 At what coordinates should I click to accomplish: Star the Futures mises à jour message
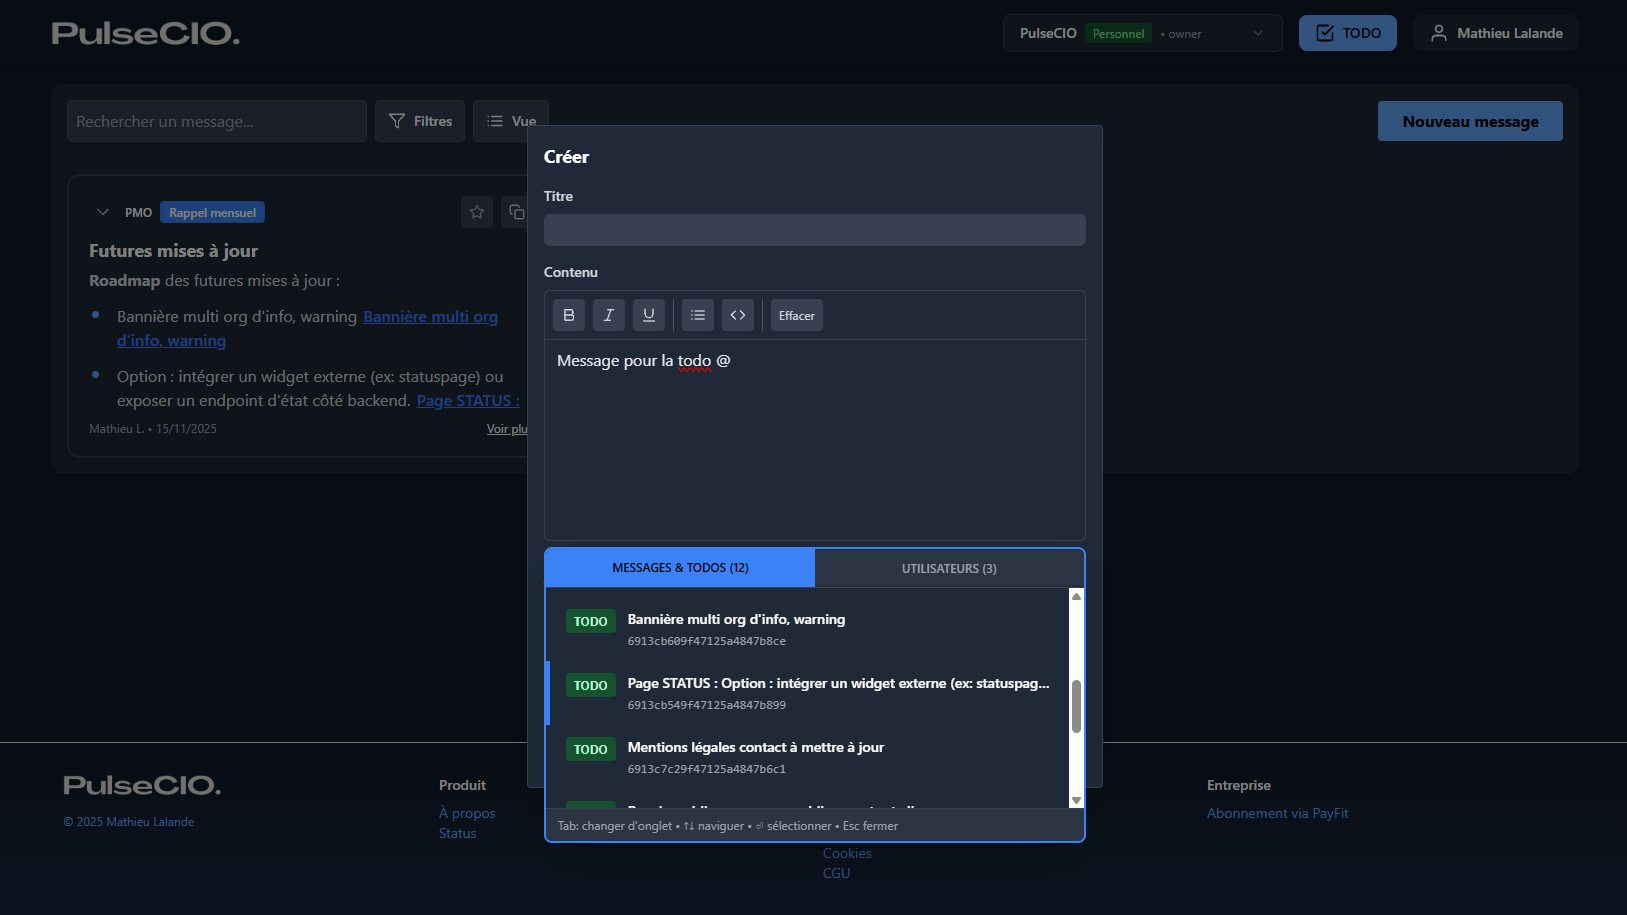[477, 212]
